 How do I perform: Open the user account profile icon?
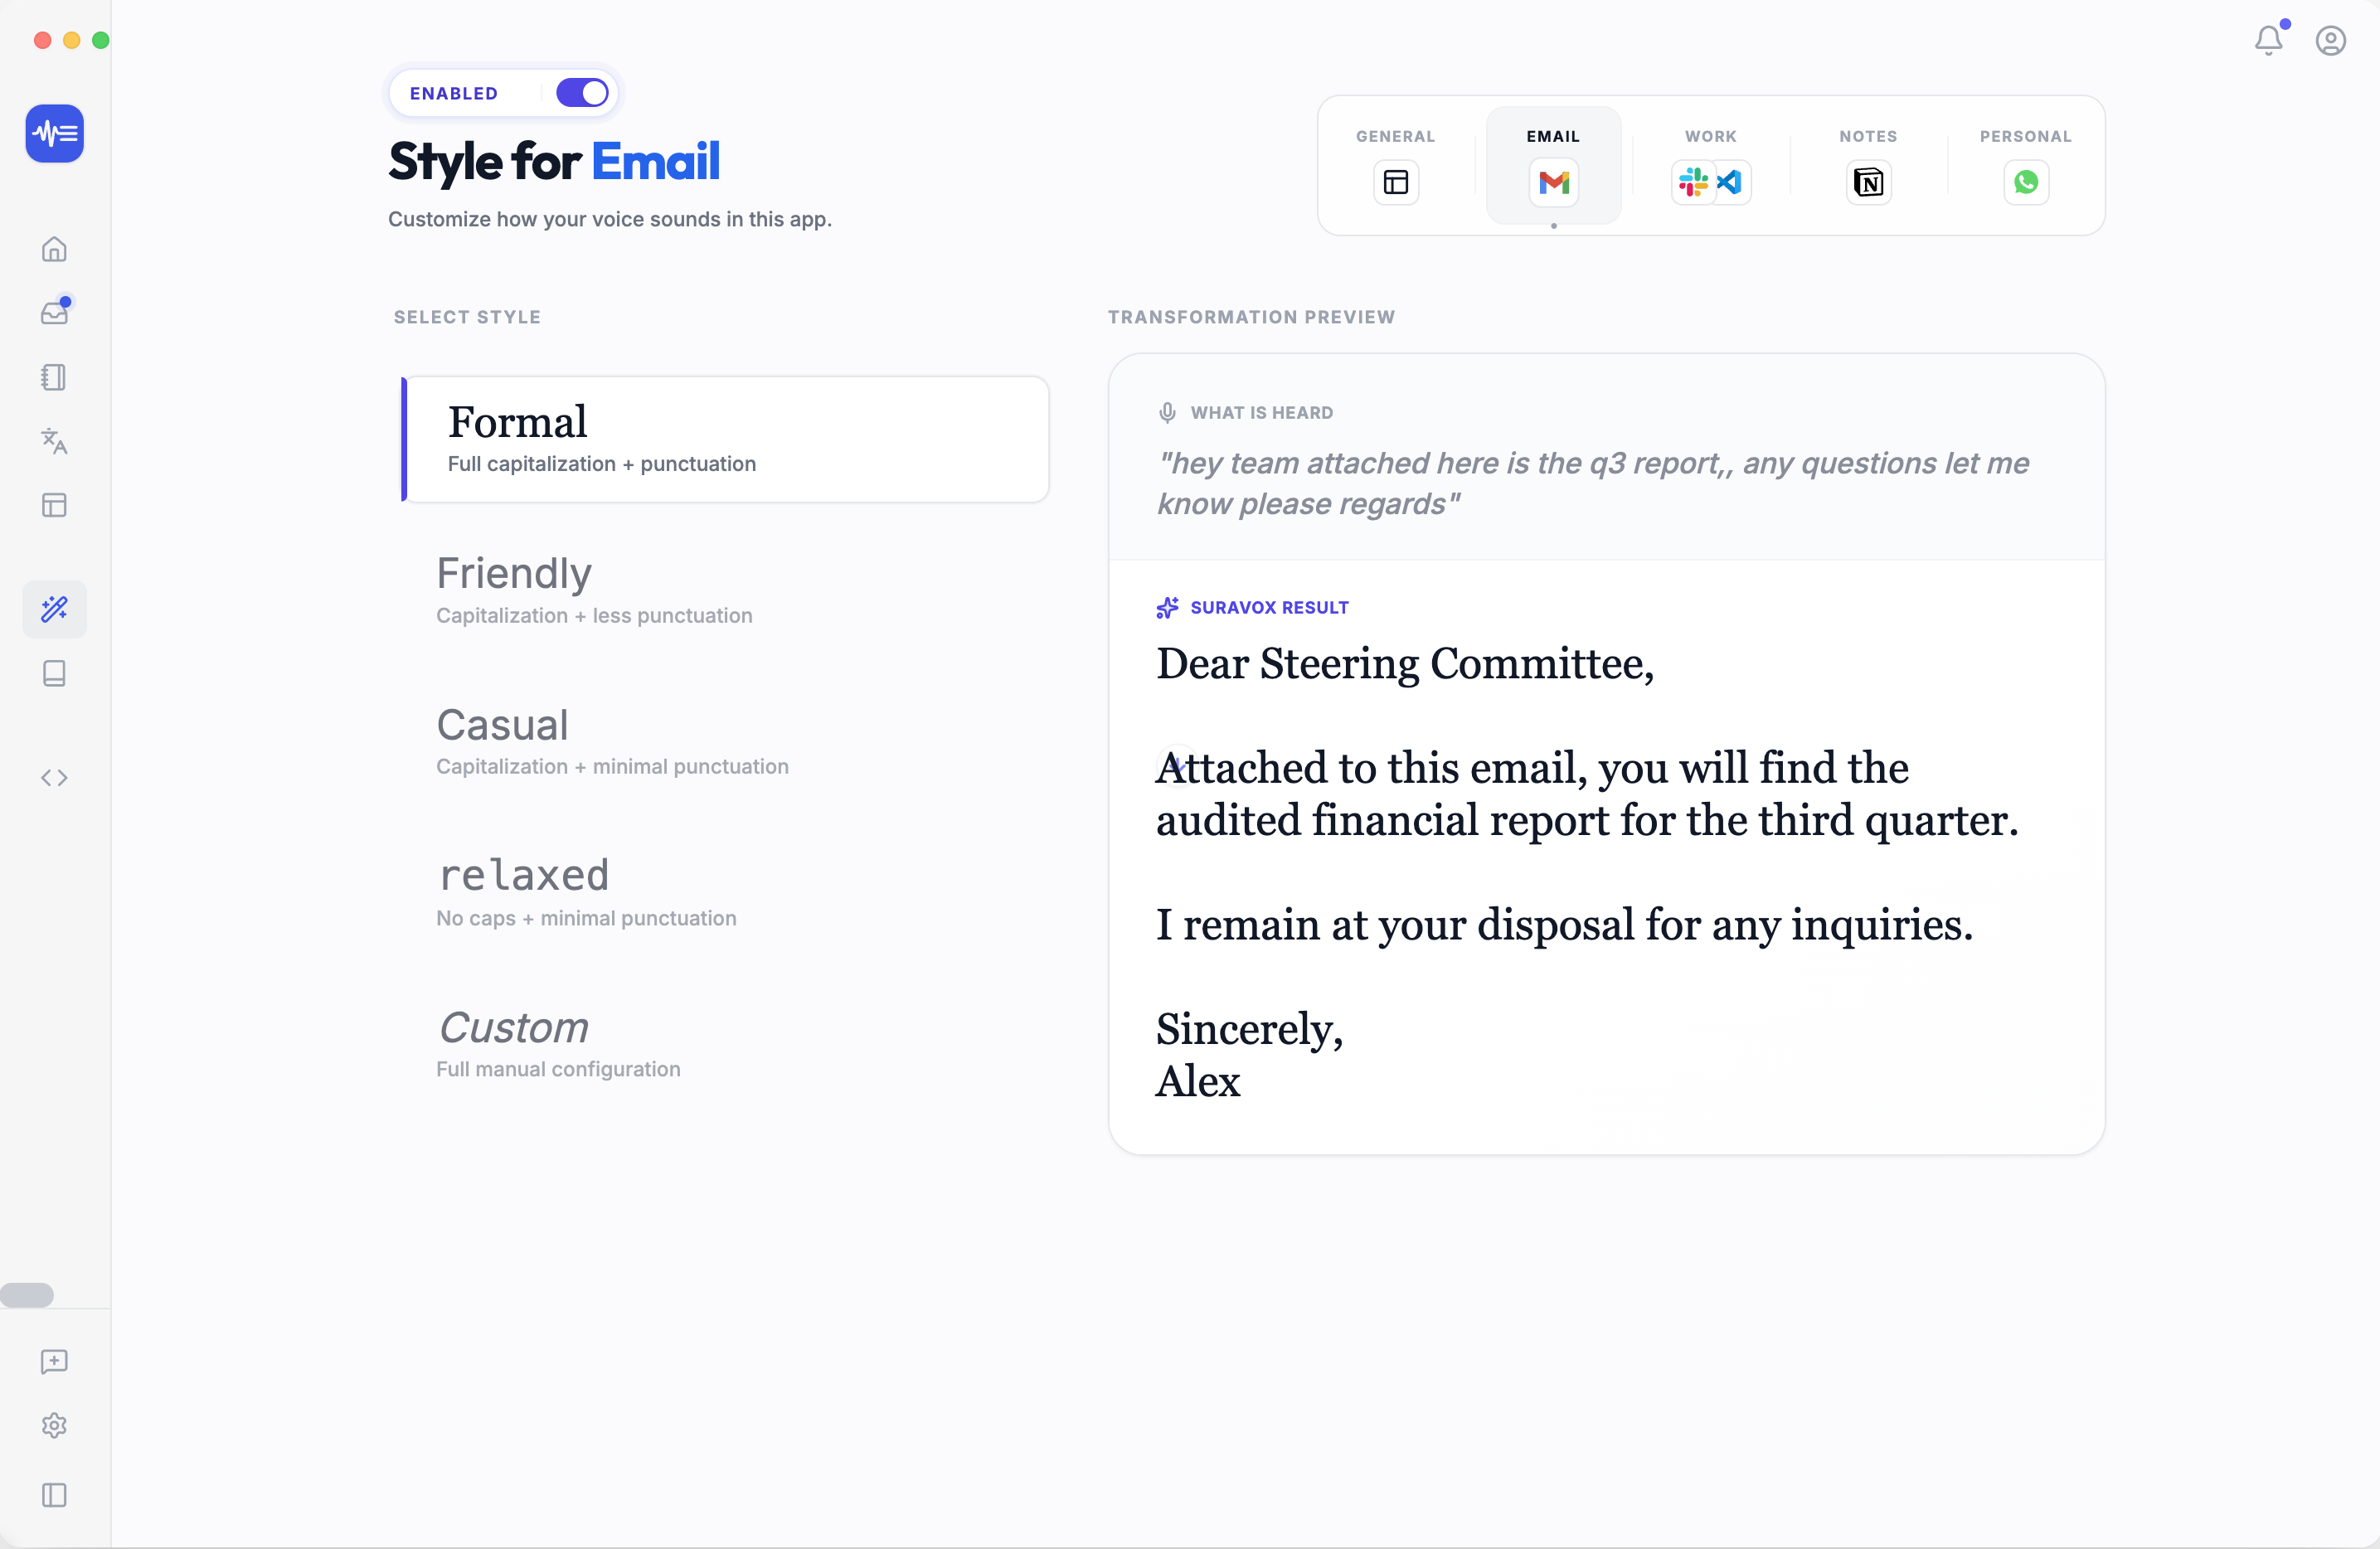(2330, 40)
